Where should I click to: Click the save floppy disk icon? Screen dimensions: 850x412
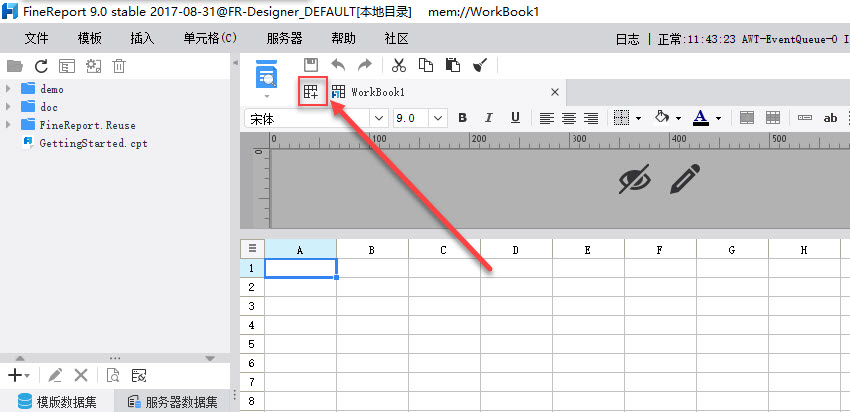pos(311,65)
